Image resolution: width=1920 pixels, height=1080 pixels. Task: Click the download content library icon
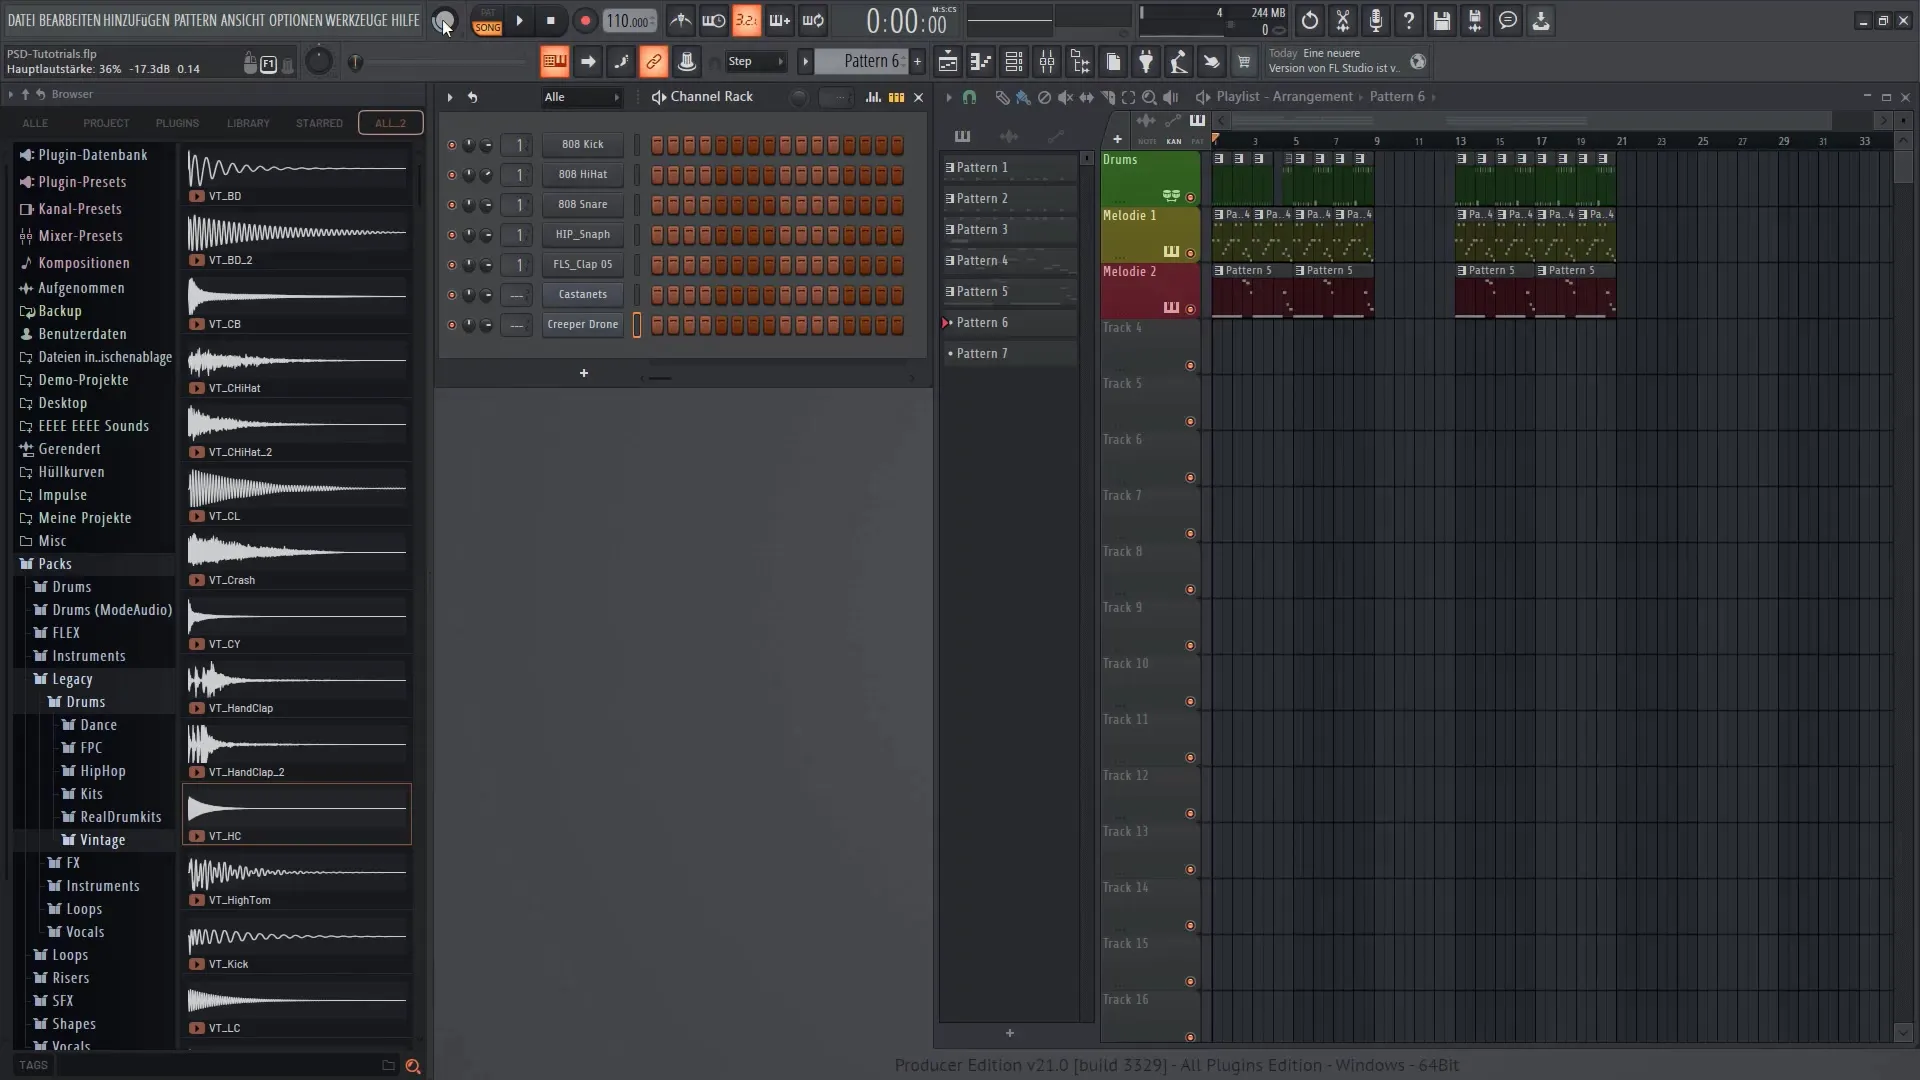(x=1540, y=21)
